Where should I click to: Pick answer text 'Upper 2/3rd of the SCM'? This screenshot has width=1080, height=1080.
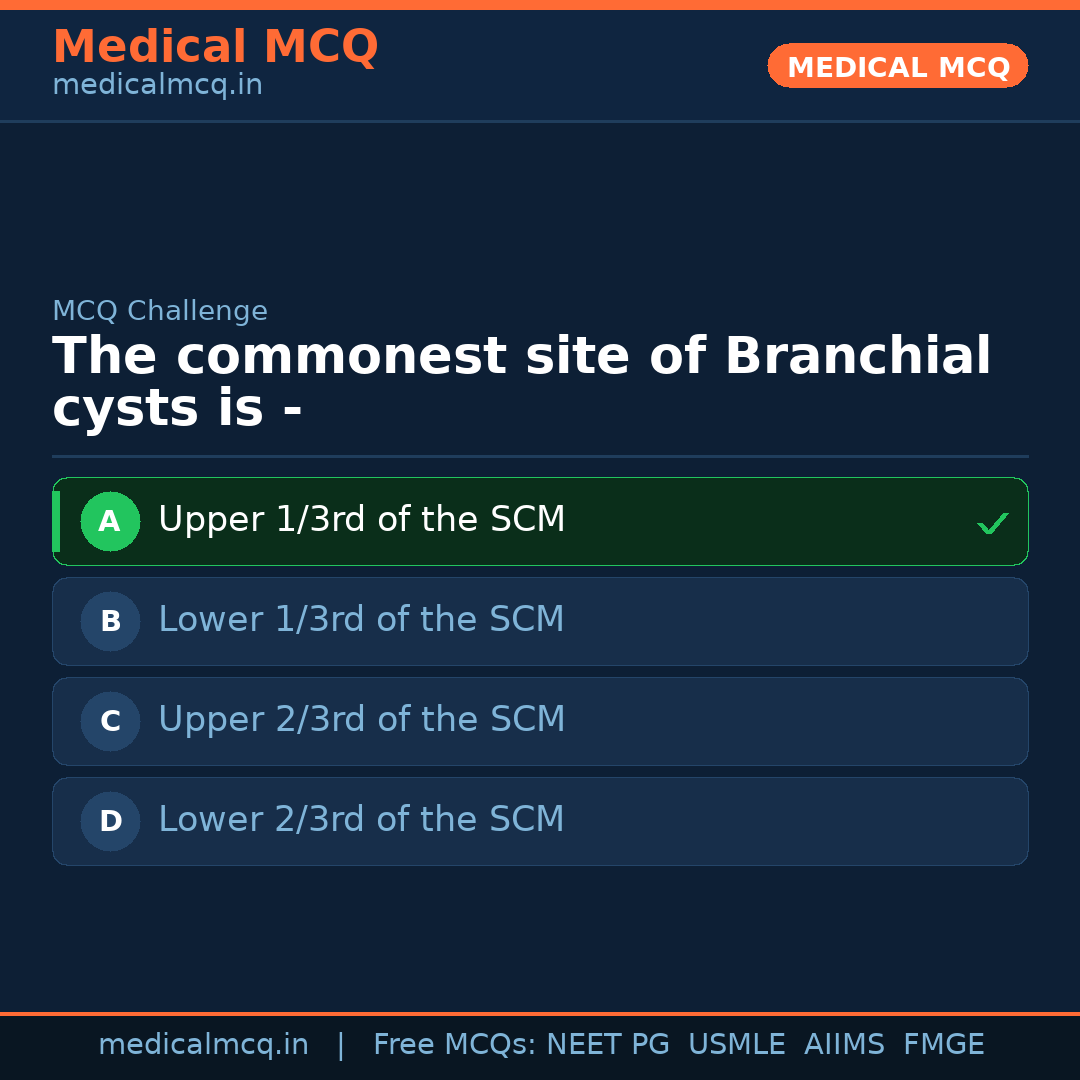click(361, 720)
